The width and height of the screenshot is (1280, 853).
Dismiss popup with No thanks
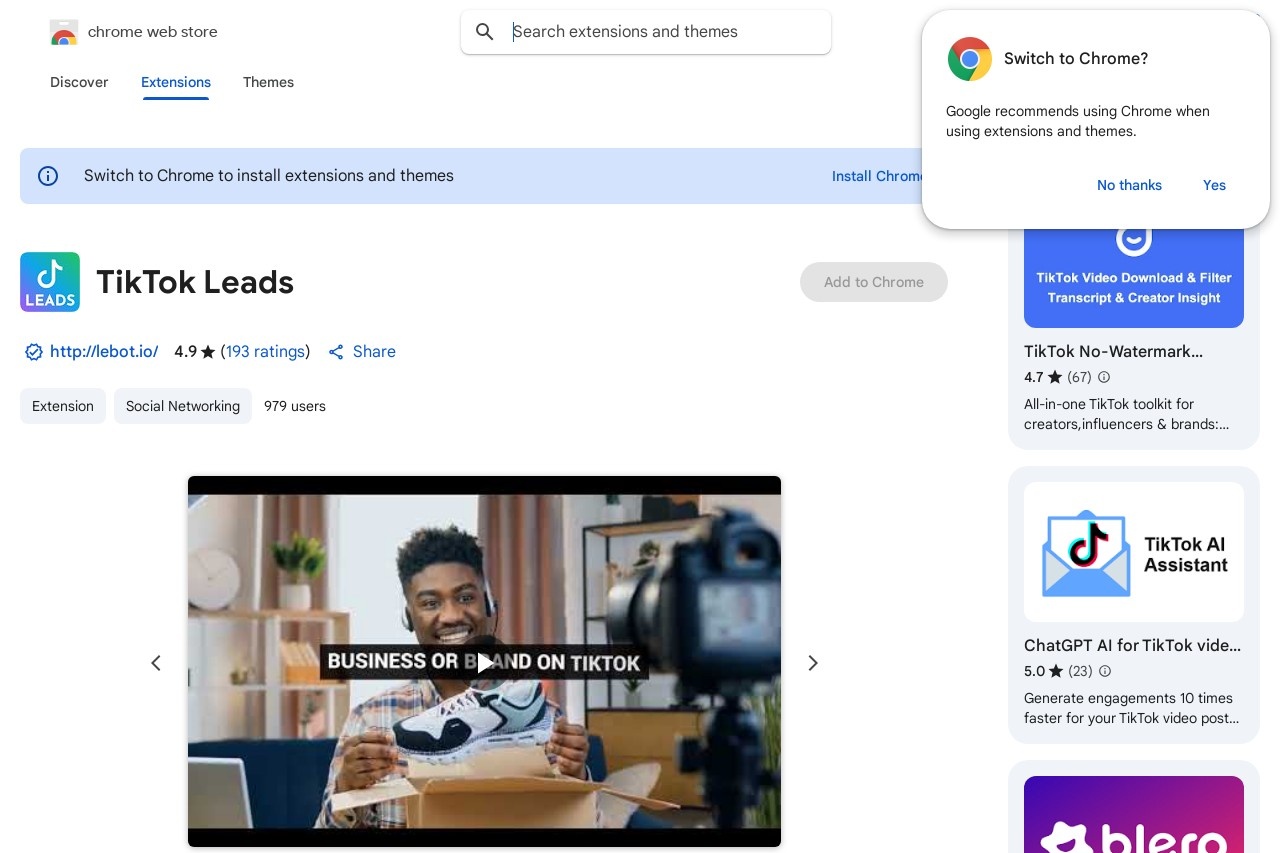pyautogui.click(x=1129, y=185)
